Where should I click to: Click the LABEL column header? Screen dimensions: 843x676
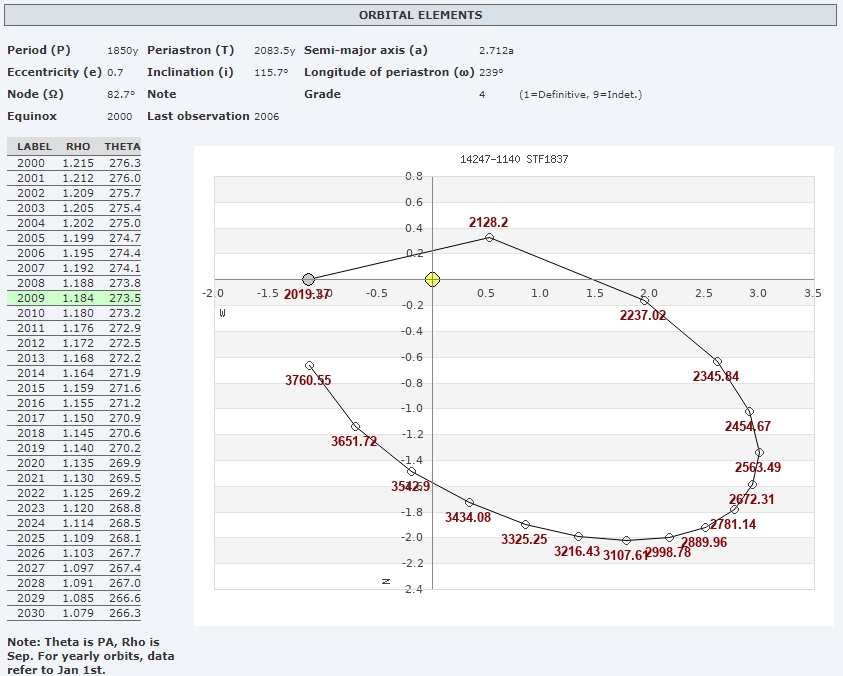(x=34, y=147)
